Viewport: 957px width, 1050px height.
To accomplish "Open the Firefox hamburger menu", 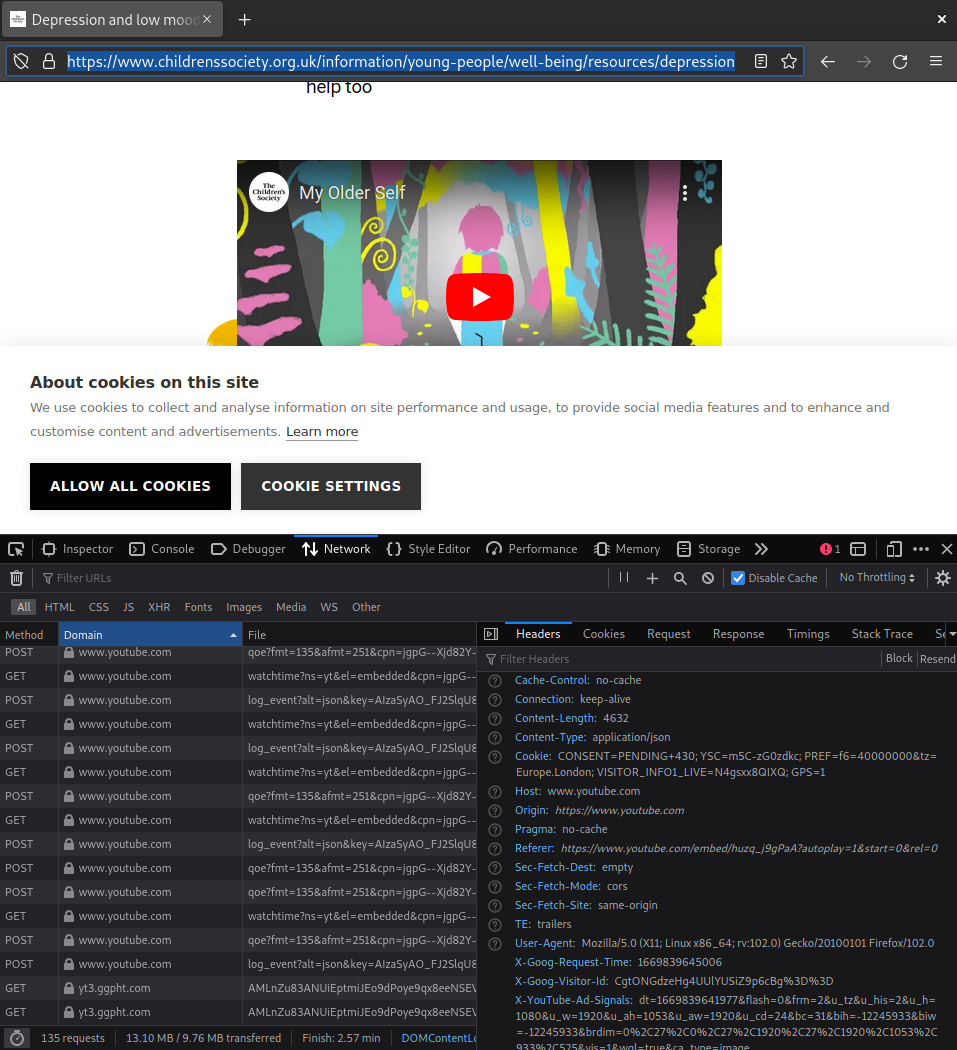I will pos(936,62).
